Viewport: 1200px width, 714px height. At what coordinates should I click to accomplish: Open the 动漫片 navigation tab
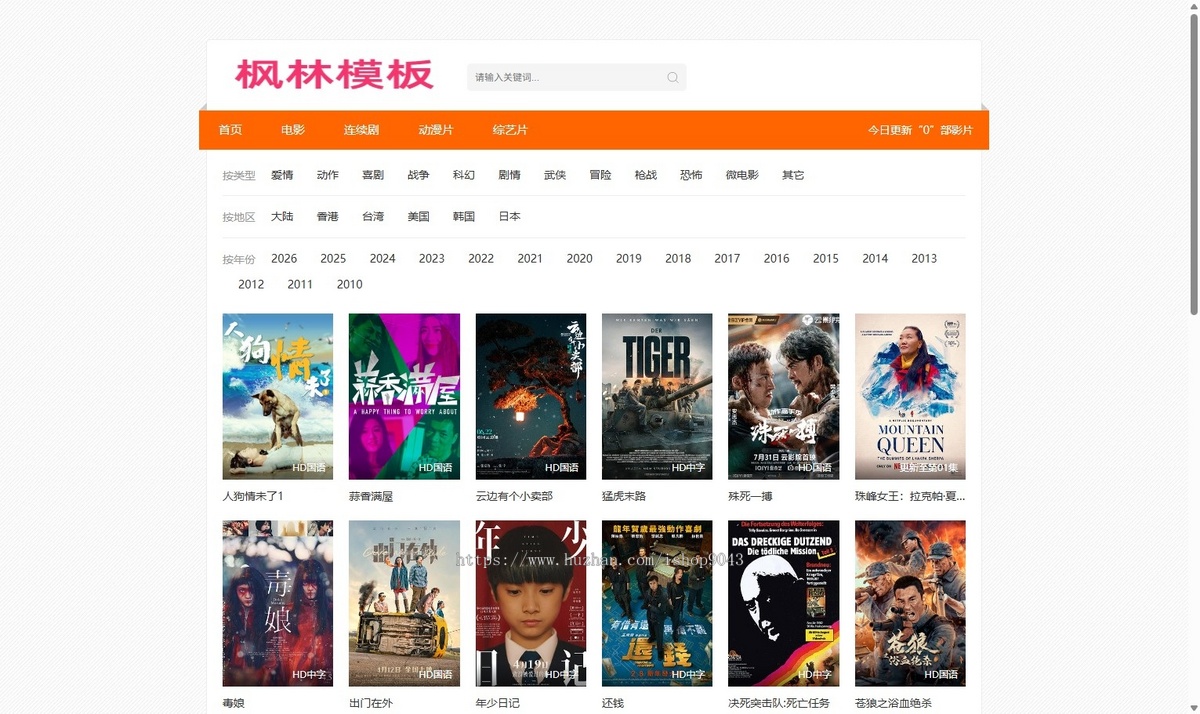coord(436,130)
